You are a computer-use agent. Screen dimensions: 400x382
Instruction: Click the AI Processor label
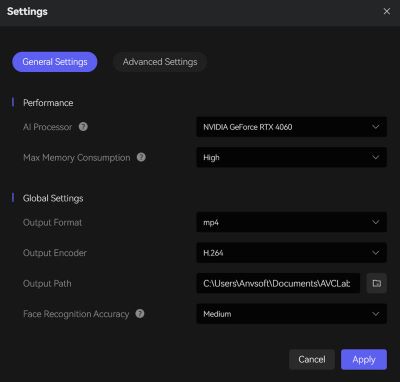(47, 127)
